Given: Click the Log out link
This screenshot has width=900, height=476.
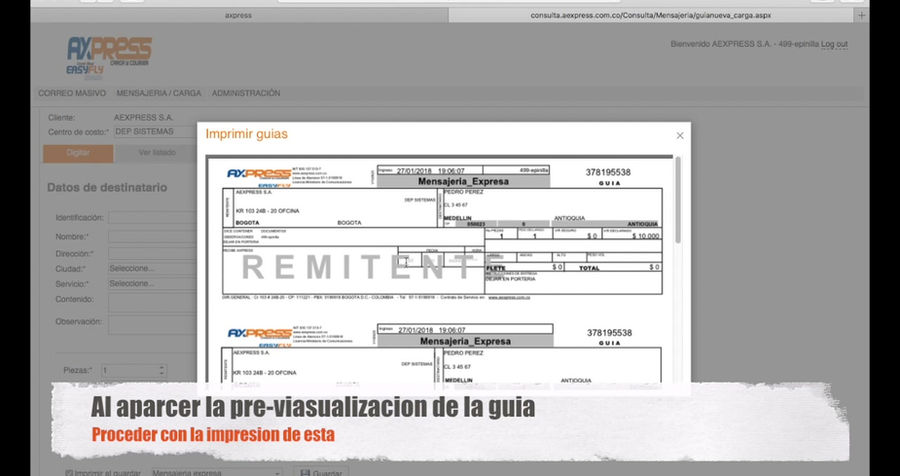Looking at the screenshot, I should coord(834,44).
